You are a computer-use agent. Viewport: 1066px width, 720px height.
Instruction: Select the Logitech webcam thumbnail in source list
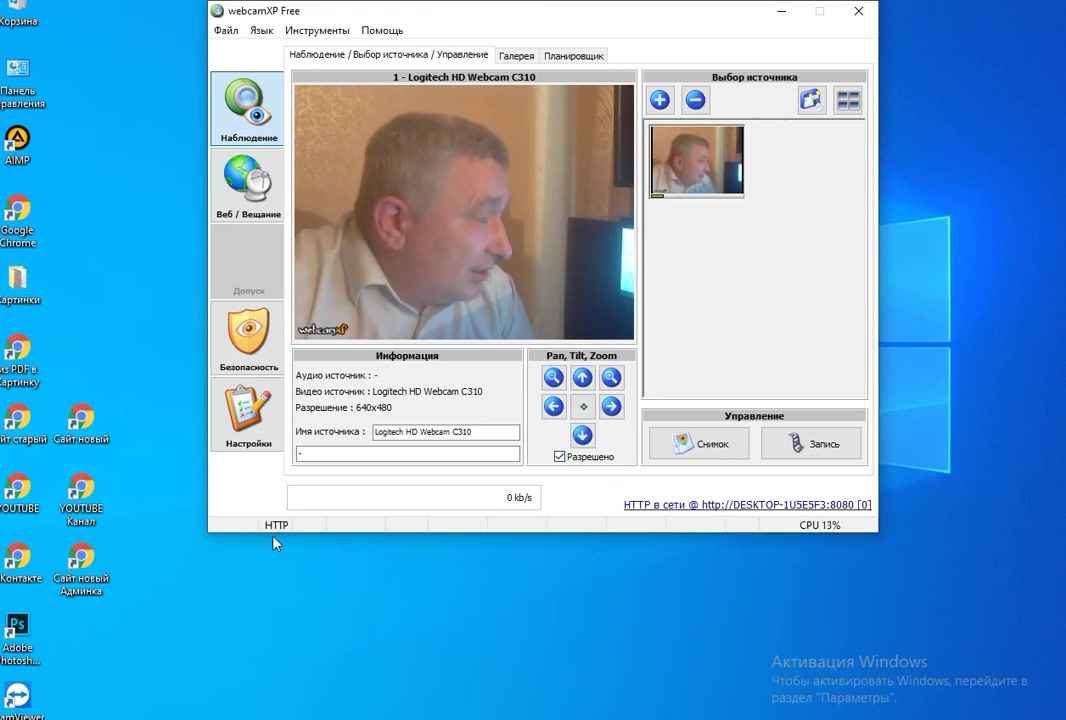click(697, 161)
